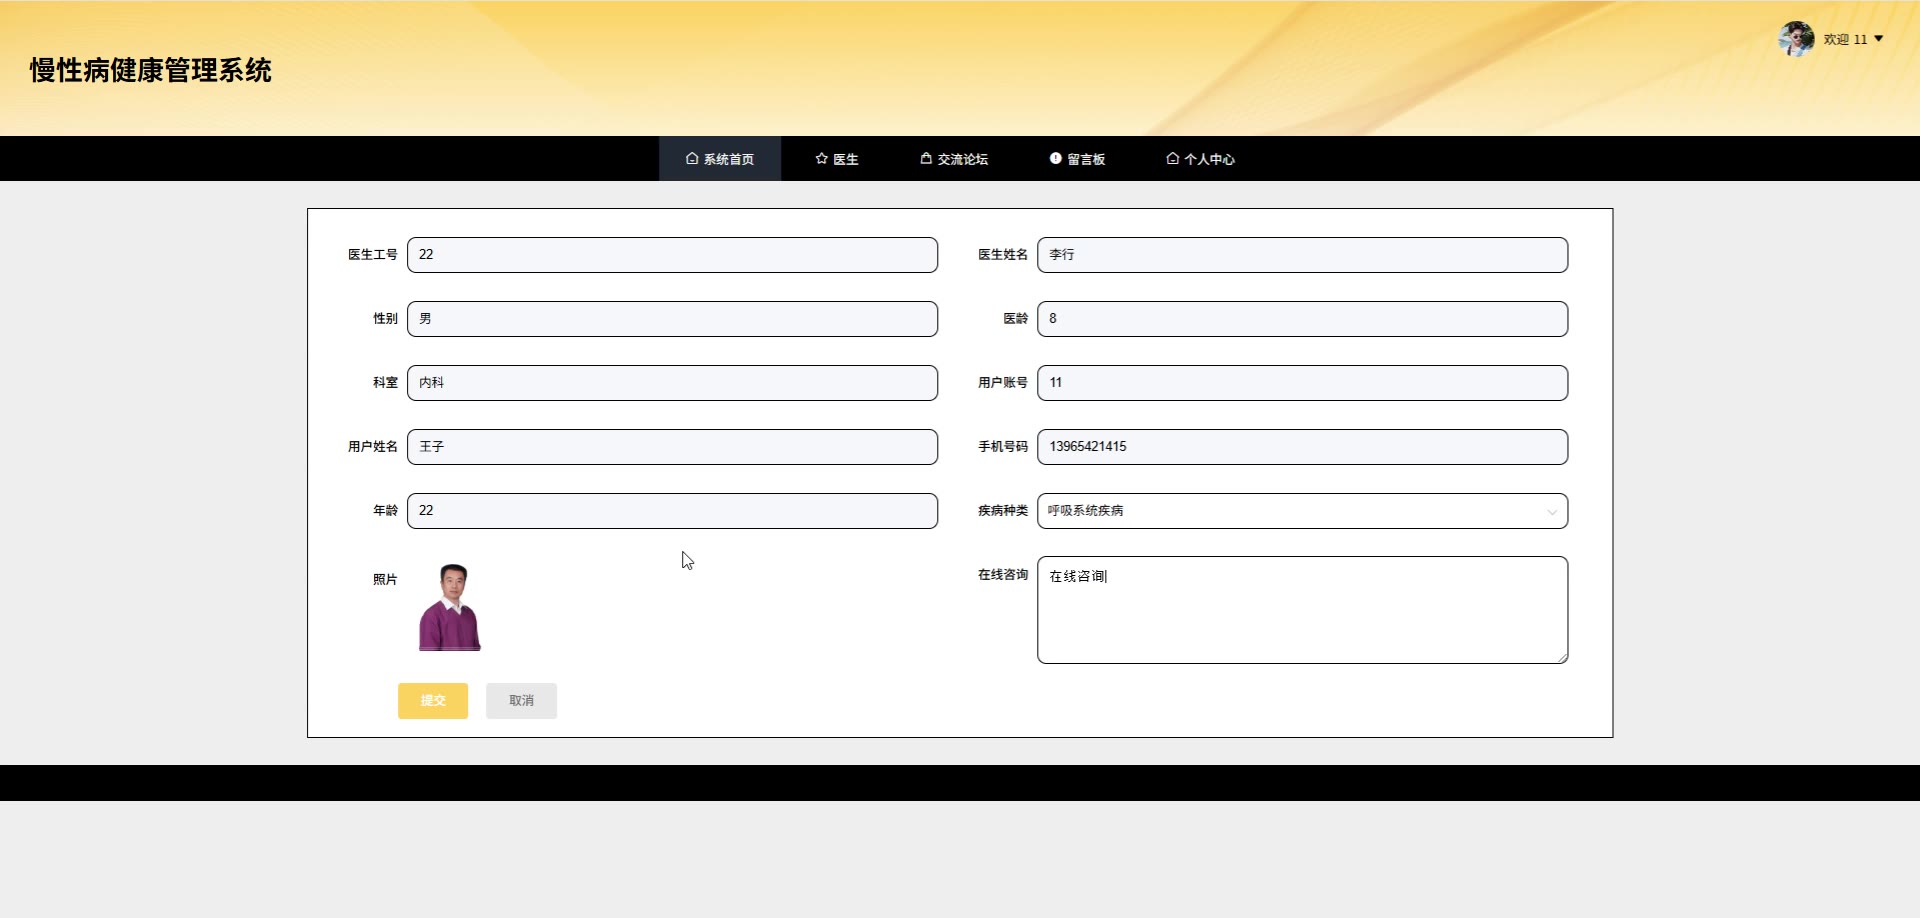
Task: Click the user avatar in the header
Action: pos(1796,39)
